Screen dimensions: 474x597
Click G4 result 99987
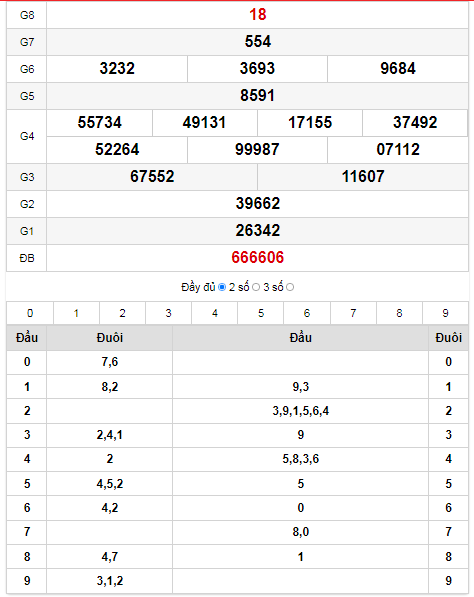tap(257, 149)
